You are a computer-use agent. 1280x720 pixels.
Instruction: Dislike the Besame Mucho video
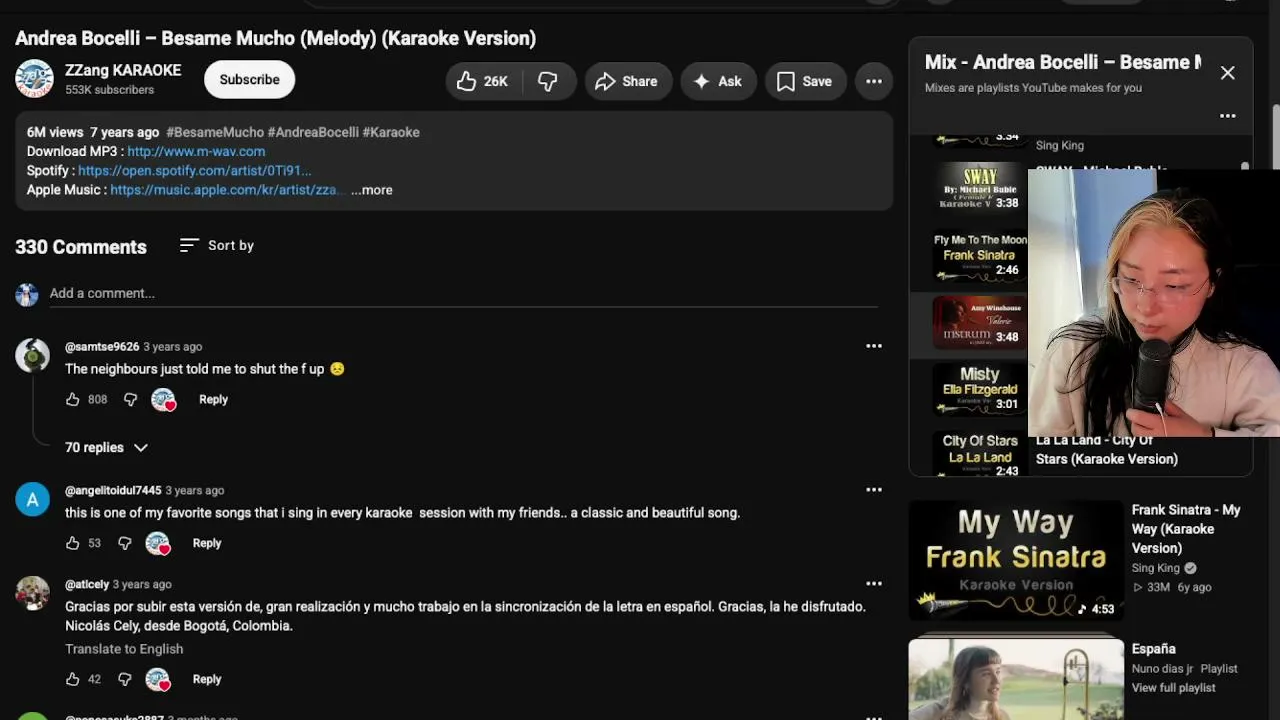[548, 82]
